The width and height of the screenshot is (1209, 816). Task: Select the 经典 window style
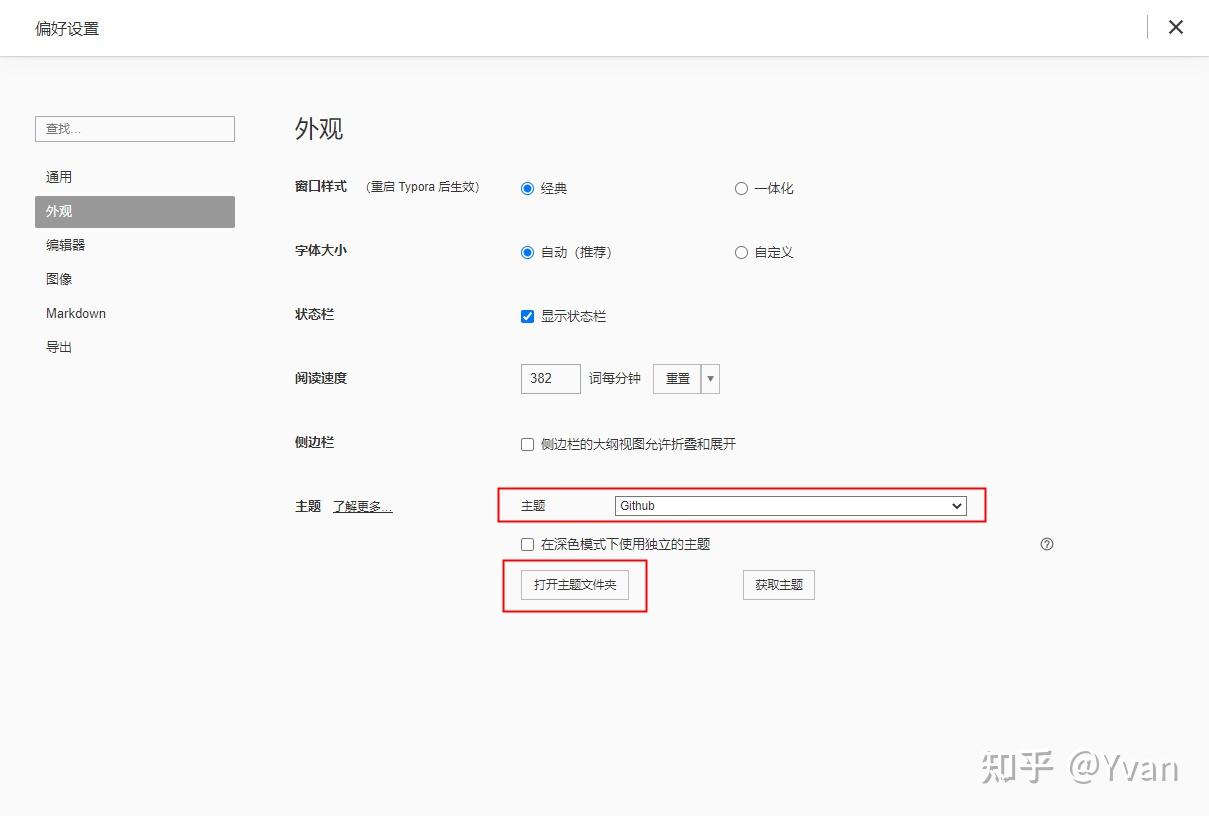[527, 188]
